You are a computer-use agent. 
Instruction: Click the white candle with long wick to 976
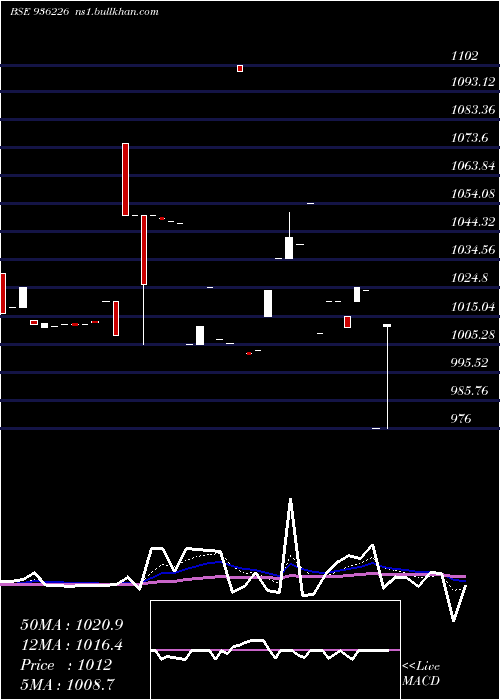click(387, 377)
